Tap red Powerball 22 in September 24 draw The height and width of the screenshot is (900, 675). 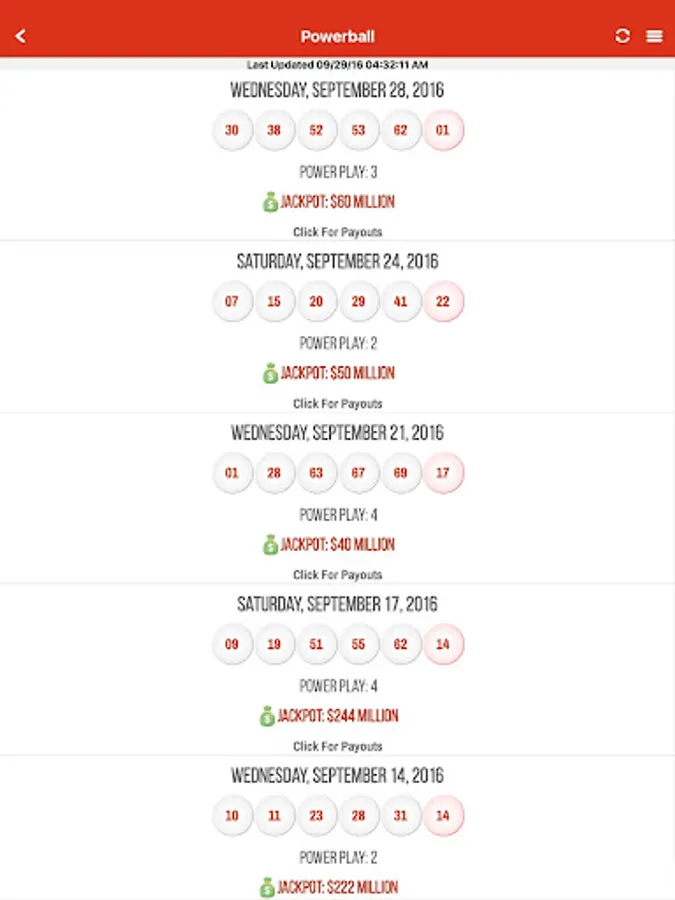443,301
